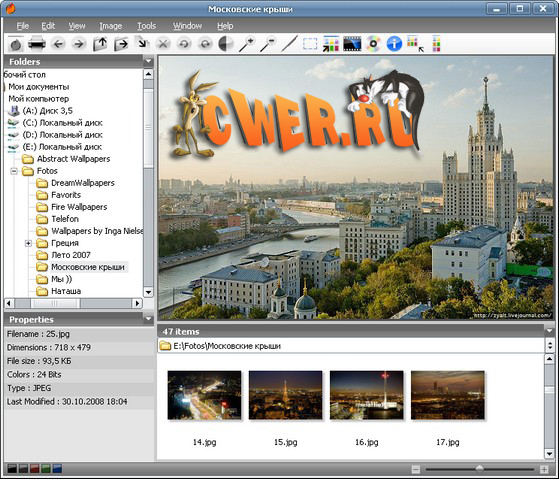Select the dark gray swatch in status bar
Viewport: 559px width, 479px height.
(24, 469)
